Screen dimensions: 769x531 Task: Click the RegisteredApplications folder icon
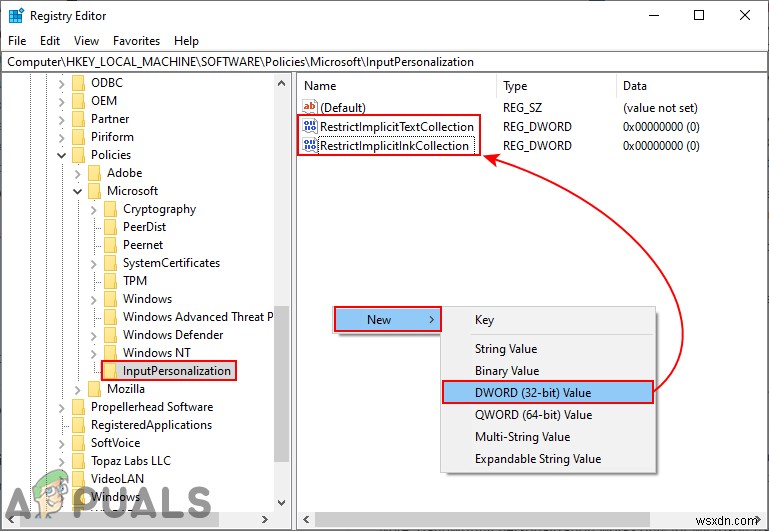point(78,425)
